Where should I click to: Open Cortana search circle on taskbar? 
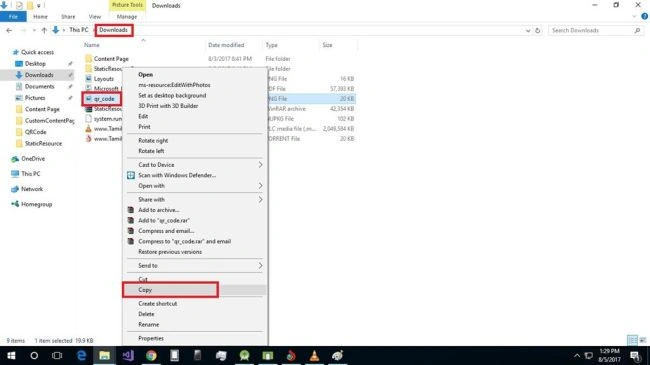point(34,355)
